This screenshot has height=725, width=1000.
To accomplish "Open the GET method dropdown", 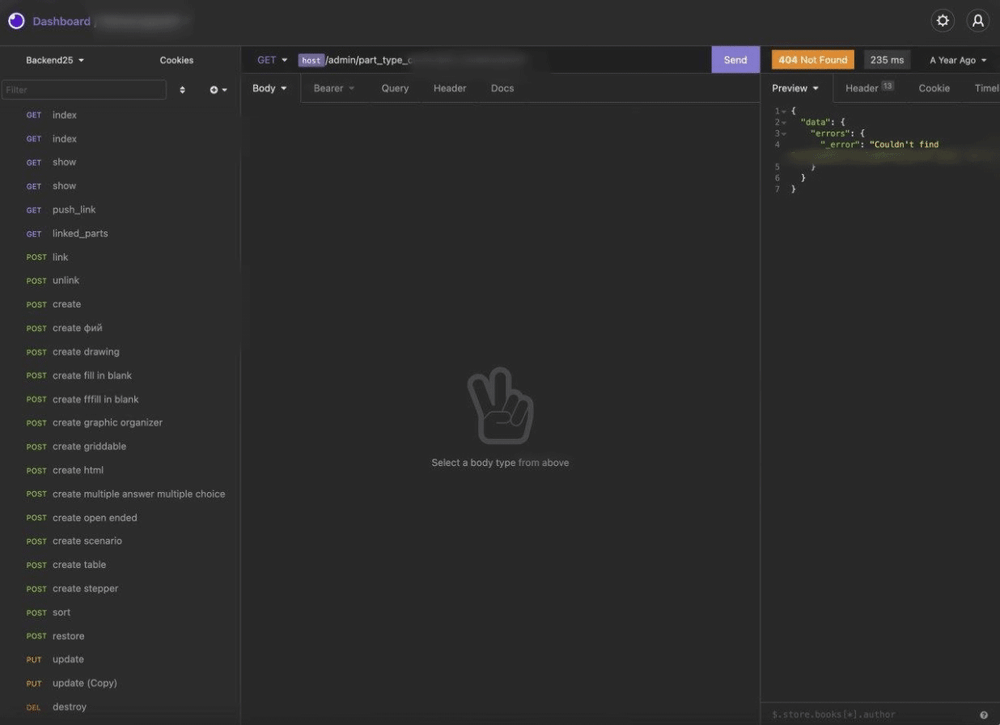I will point(271,60).
